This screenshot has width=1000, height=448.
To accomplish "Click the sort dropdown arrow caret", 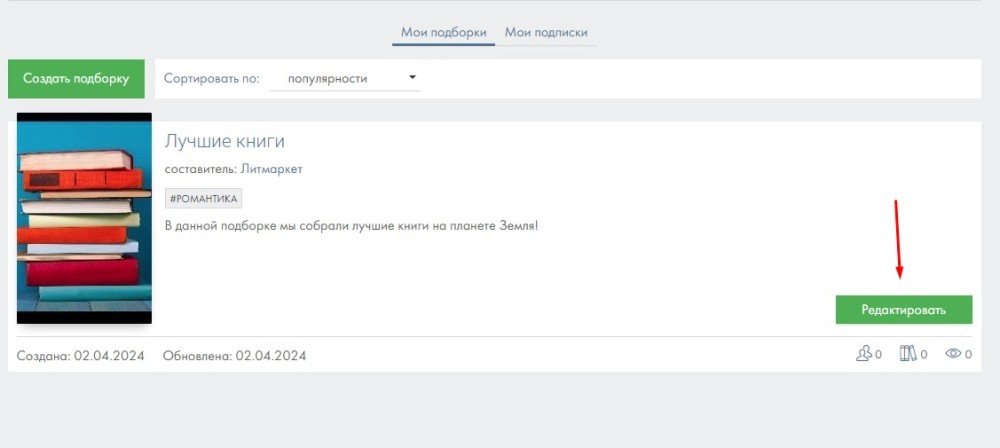I will (x=412, y=77).
